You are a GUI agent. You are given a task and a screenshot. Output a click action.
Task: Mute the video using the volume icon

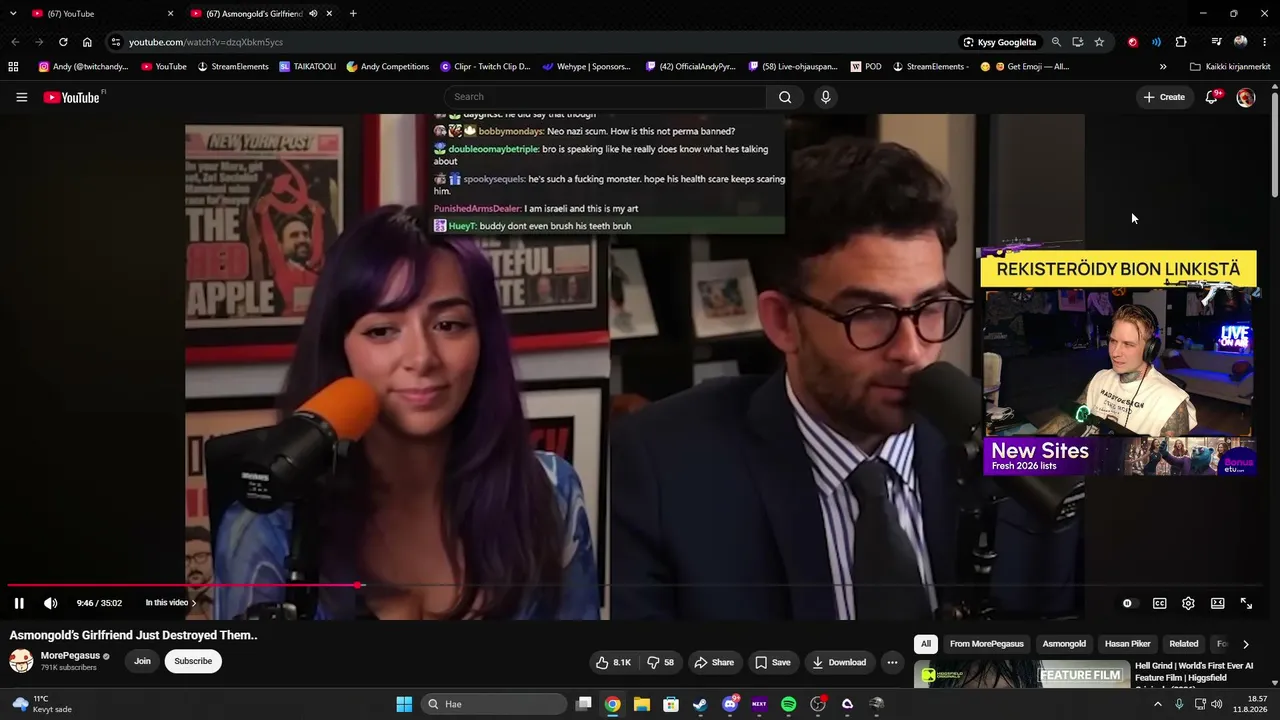pos(51,603)
